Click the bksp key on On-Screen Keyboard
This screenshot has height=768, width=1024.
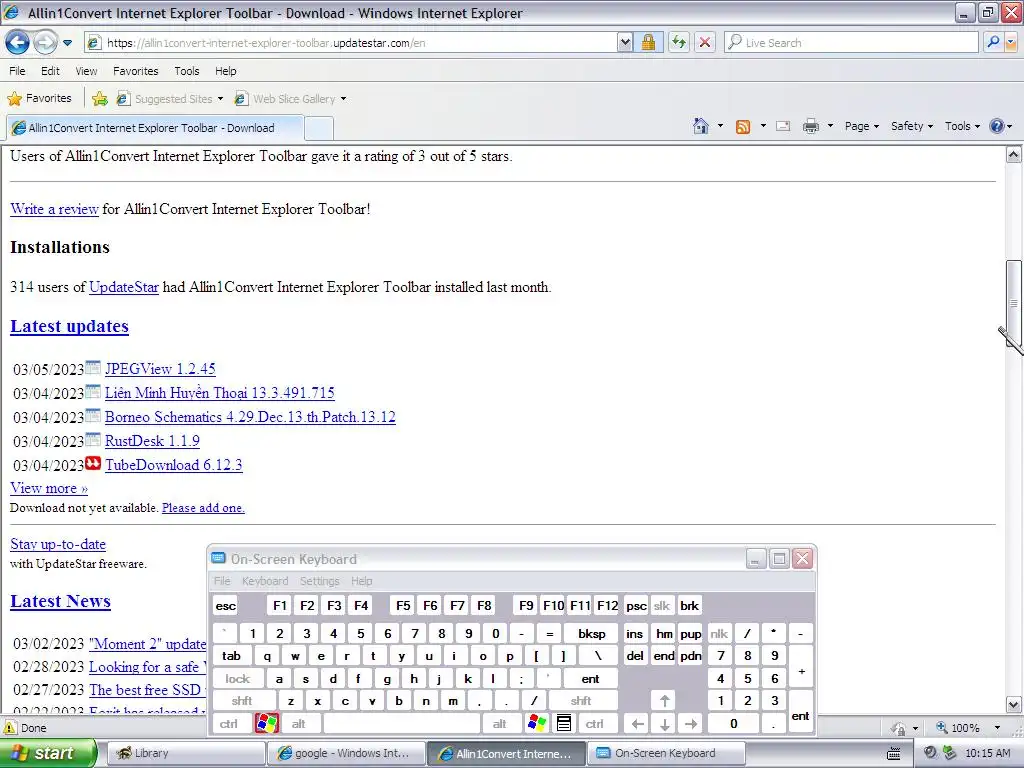point(592,633)
